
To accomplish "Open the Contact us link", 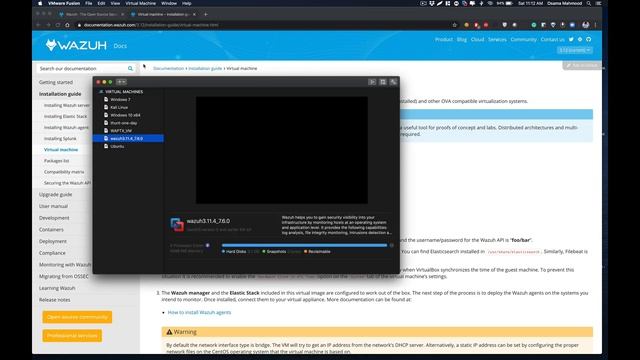I will click(x=552, y=40).
